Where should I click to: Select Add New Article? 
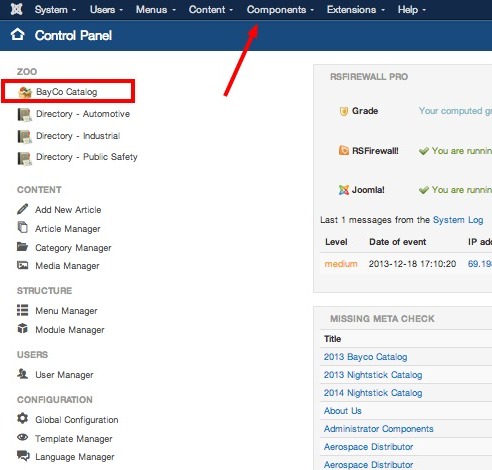click(68, 210)
